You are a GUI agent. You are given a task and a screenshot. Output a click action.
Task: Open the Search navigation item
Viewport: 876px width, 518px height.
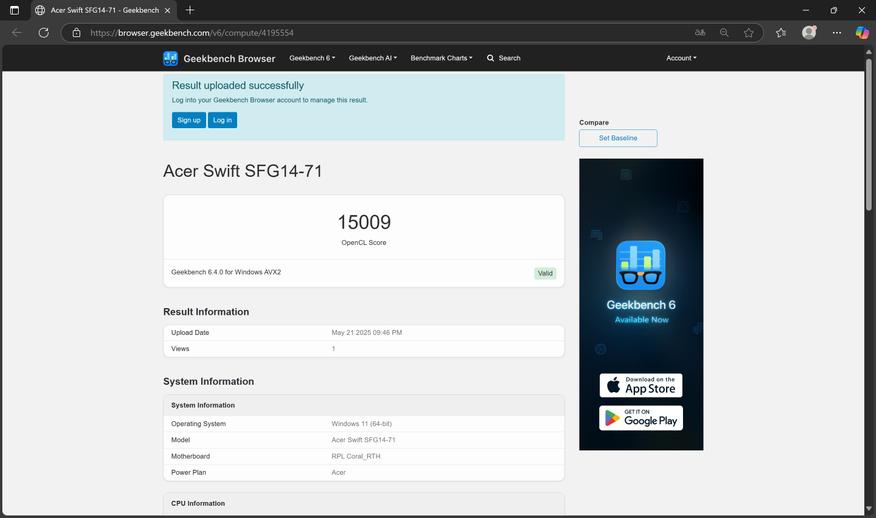pos(504,58)
